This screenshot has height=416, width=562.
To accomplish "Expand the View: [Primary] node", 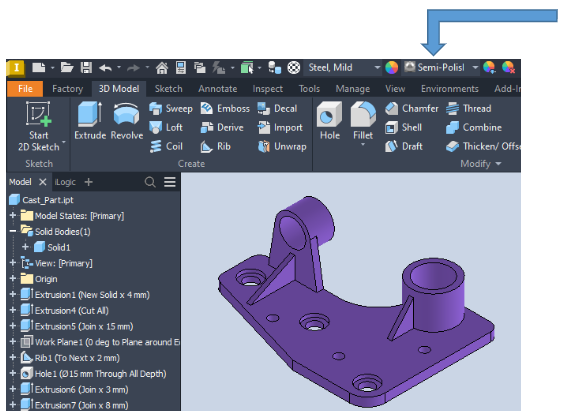I will coord(13,263).
